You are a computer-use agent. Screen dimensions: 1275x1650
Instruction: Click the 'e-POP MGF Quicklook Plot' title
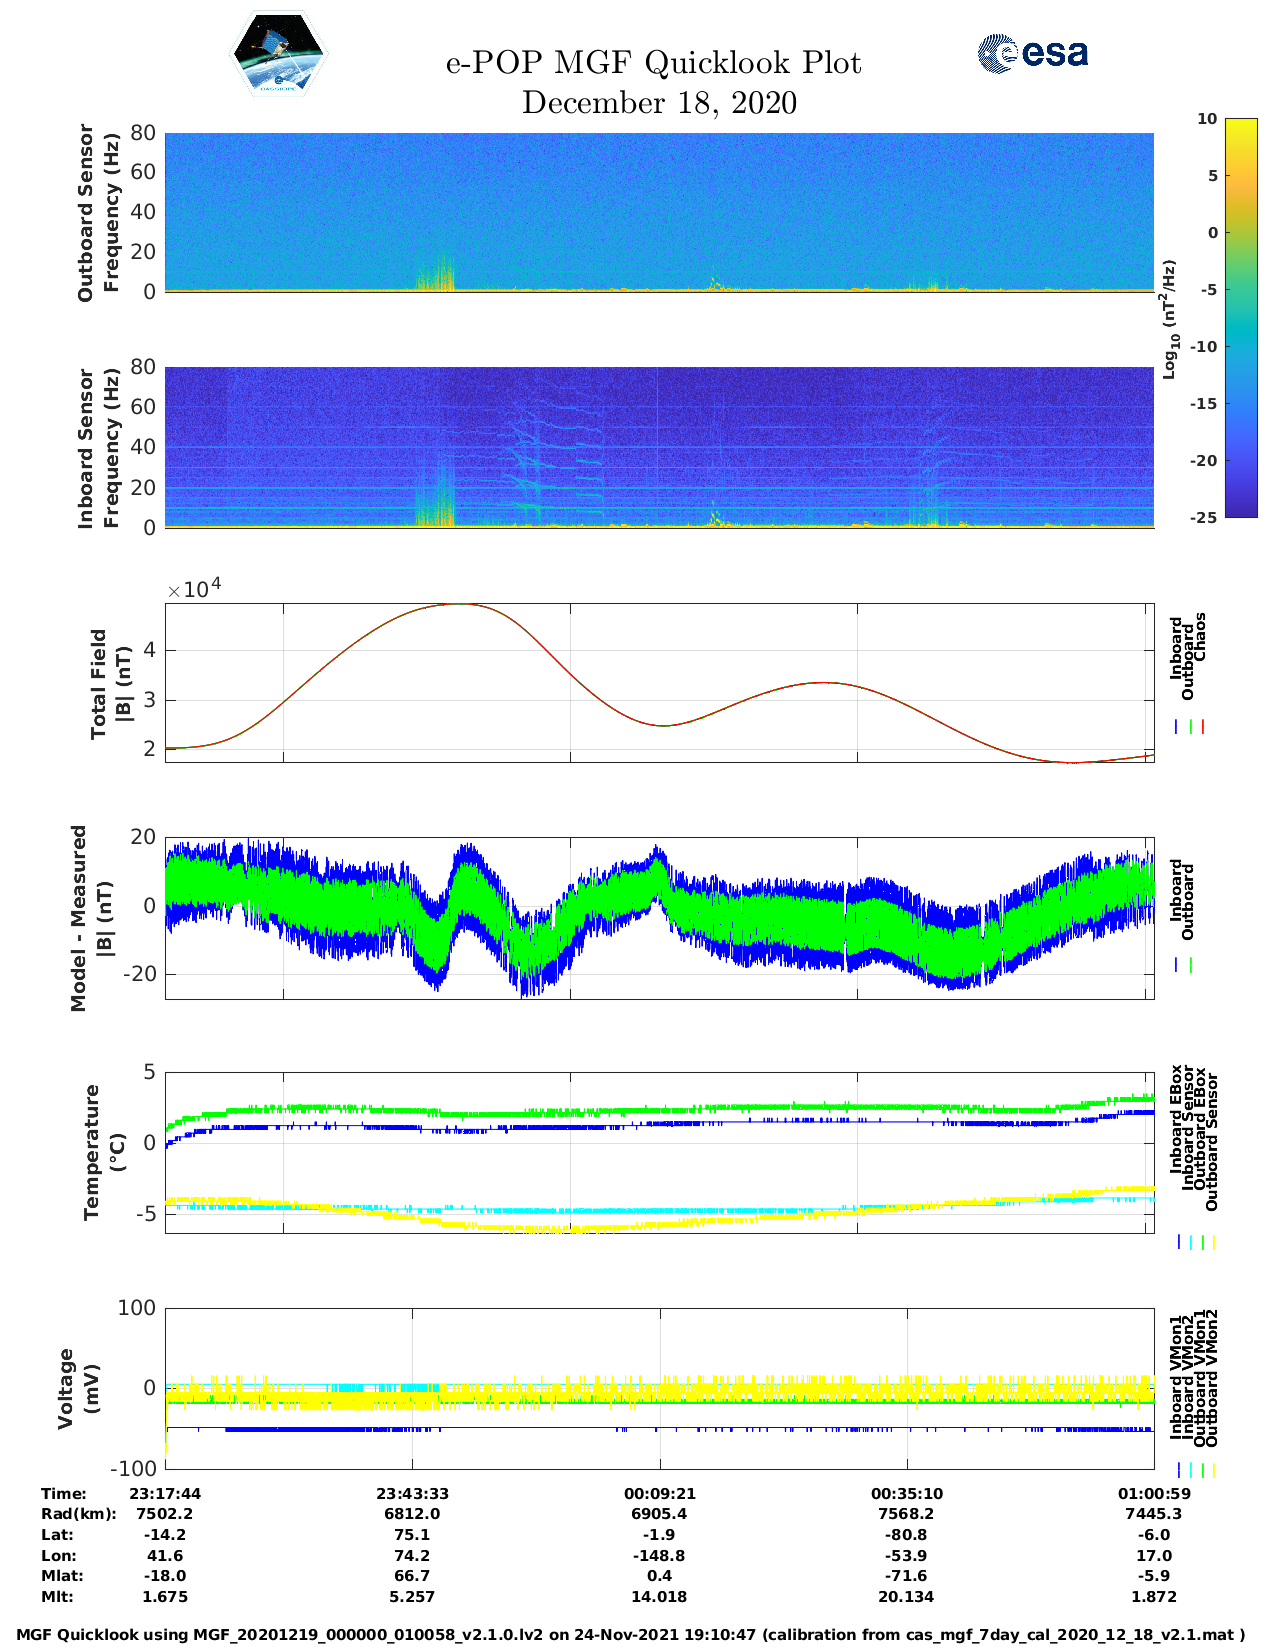(x=653, y=63)
